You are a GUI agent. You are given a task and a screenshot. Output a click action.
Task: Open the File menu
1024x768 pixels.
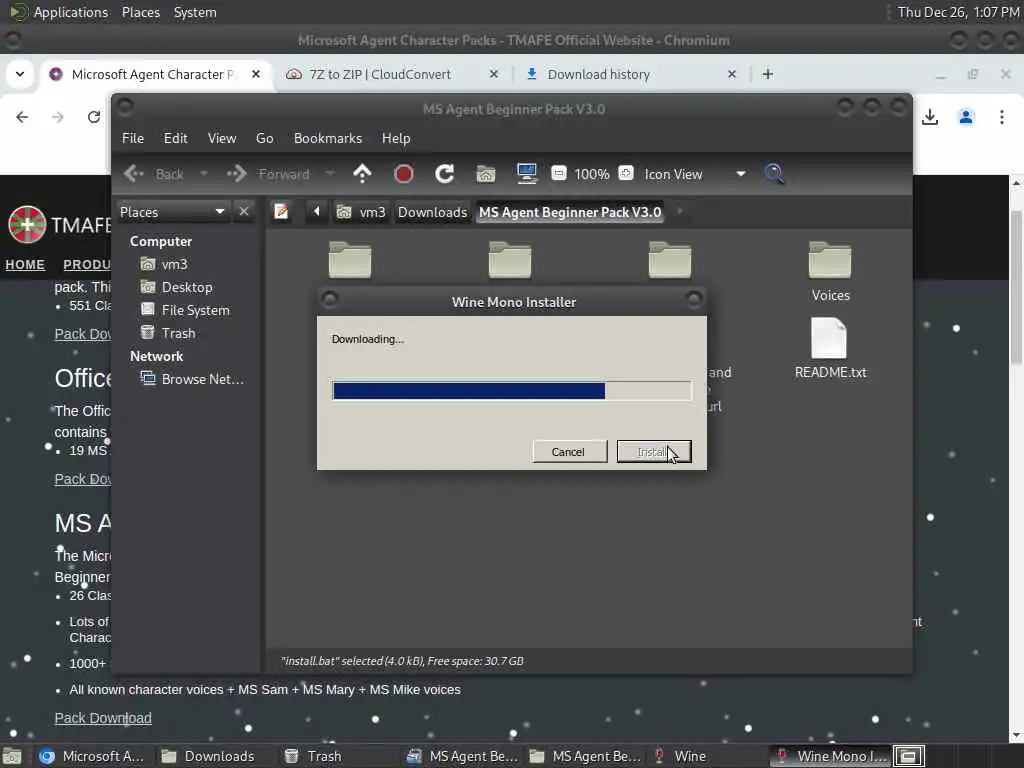pos(133,138)
